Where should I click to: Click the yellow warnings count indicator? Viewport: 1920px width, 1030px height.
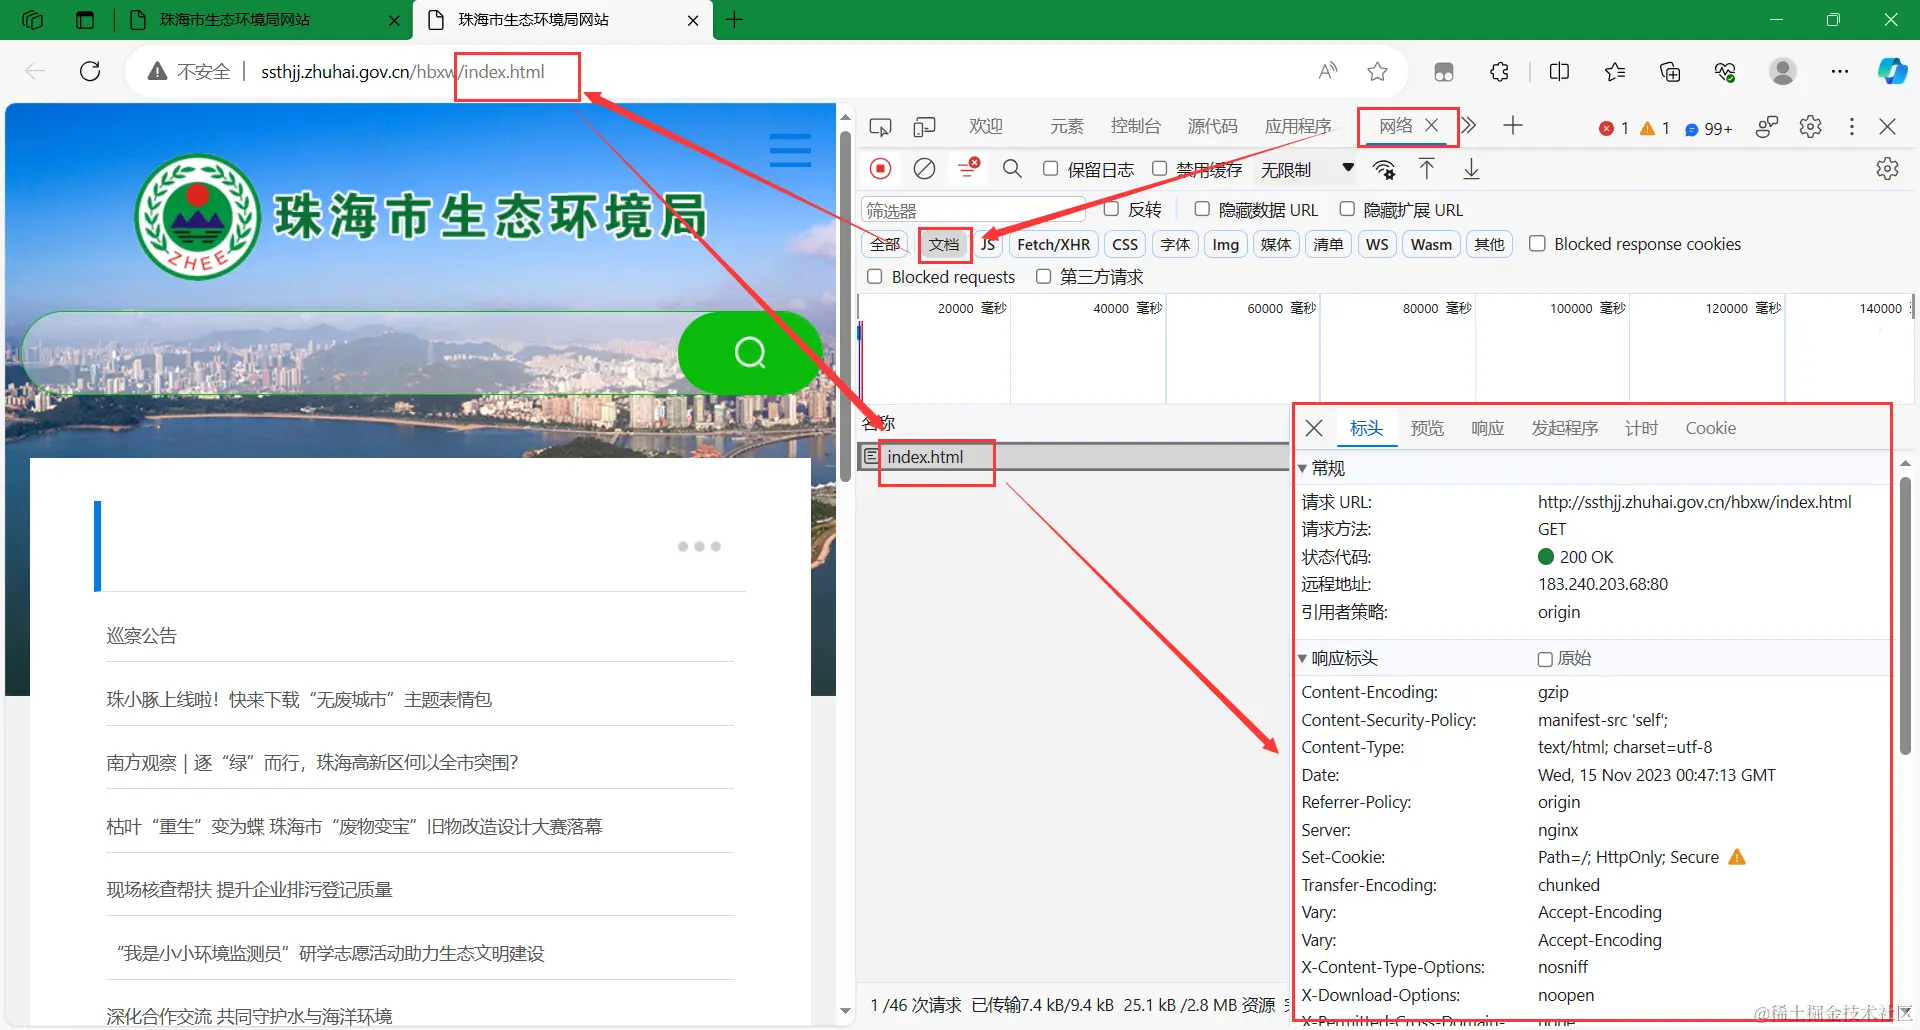coord(1655,128)
